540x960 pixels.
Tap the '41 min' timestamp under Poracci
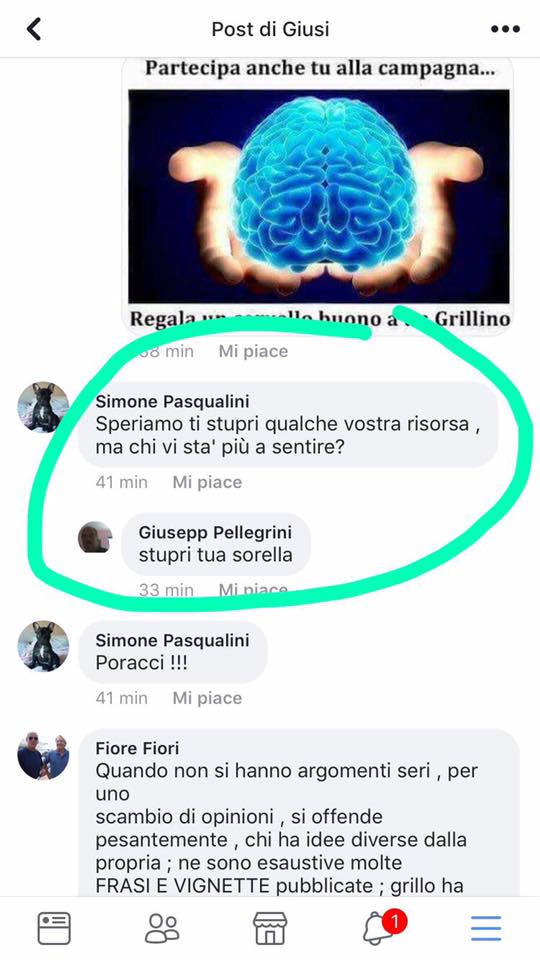pos(121,698)
